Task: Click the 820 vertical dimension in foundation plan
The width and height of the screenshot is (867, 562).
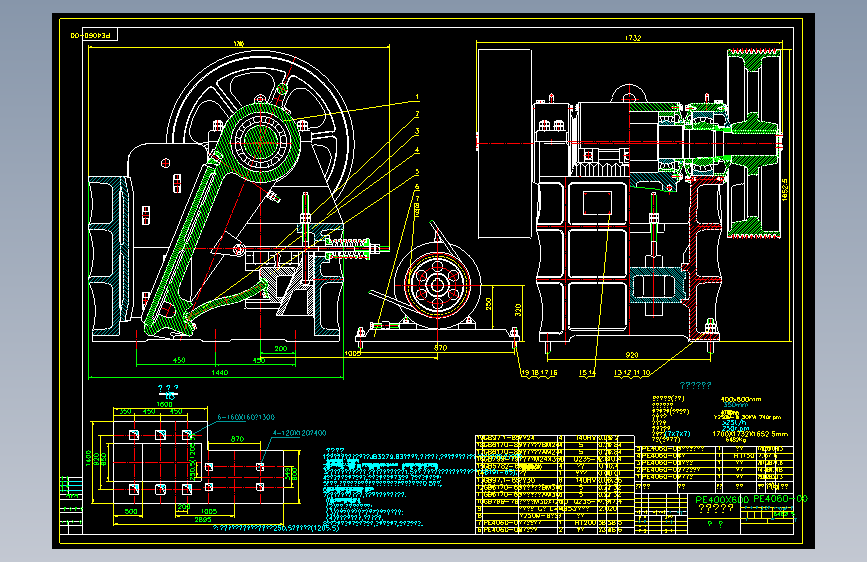Action: (96, 459)
